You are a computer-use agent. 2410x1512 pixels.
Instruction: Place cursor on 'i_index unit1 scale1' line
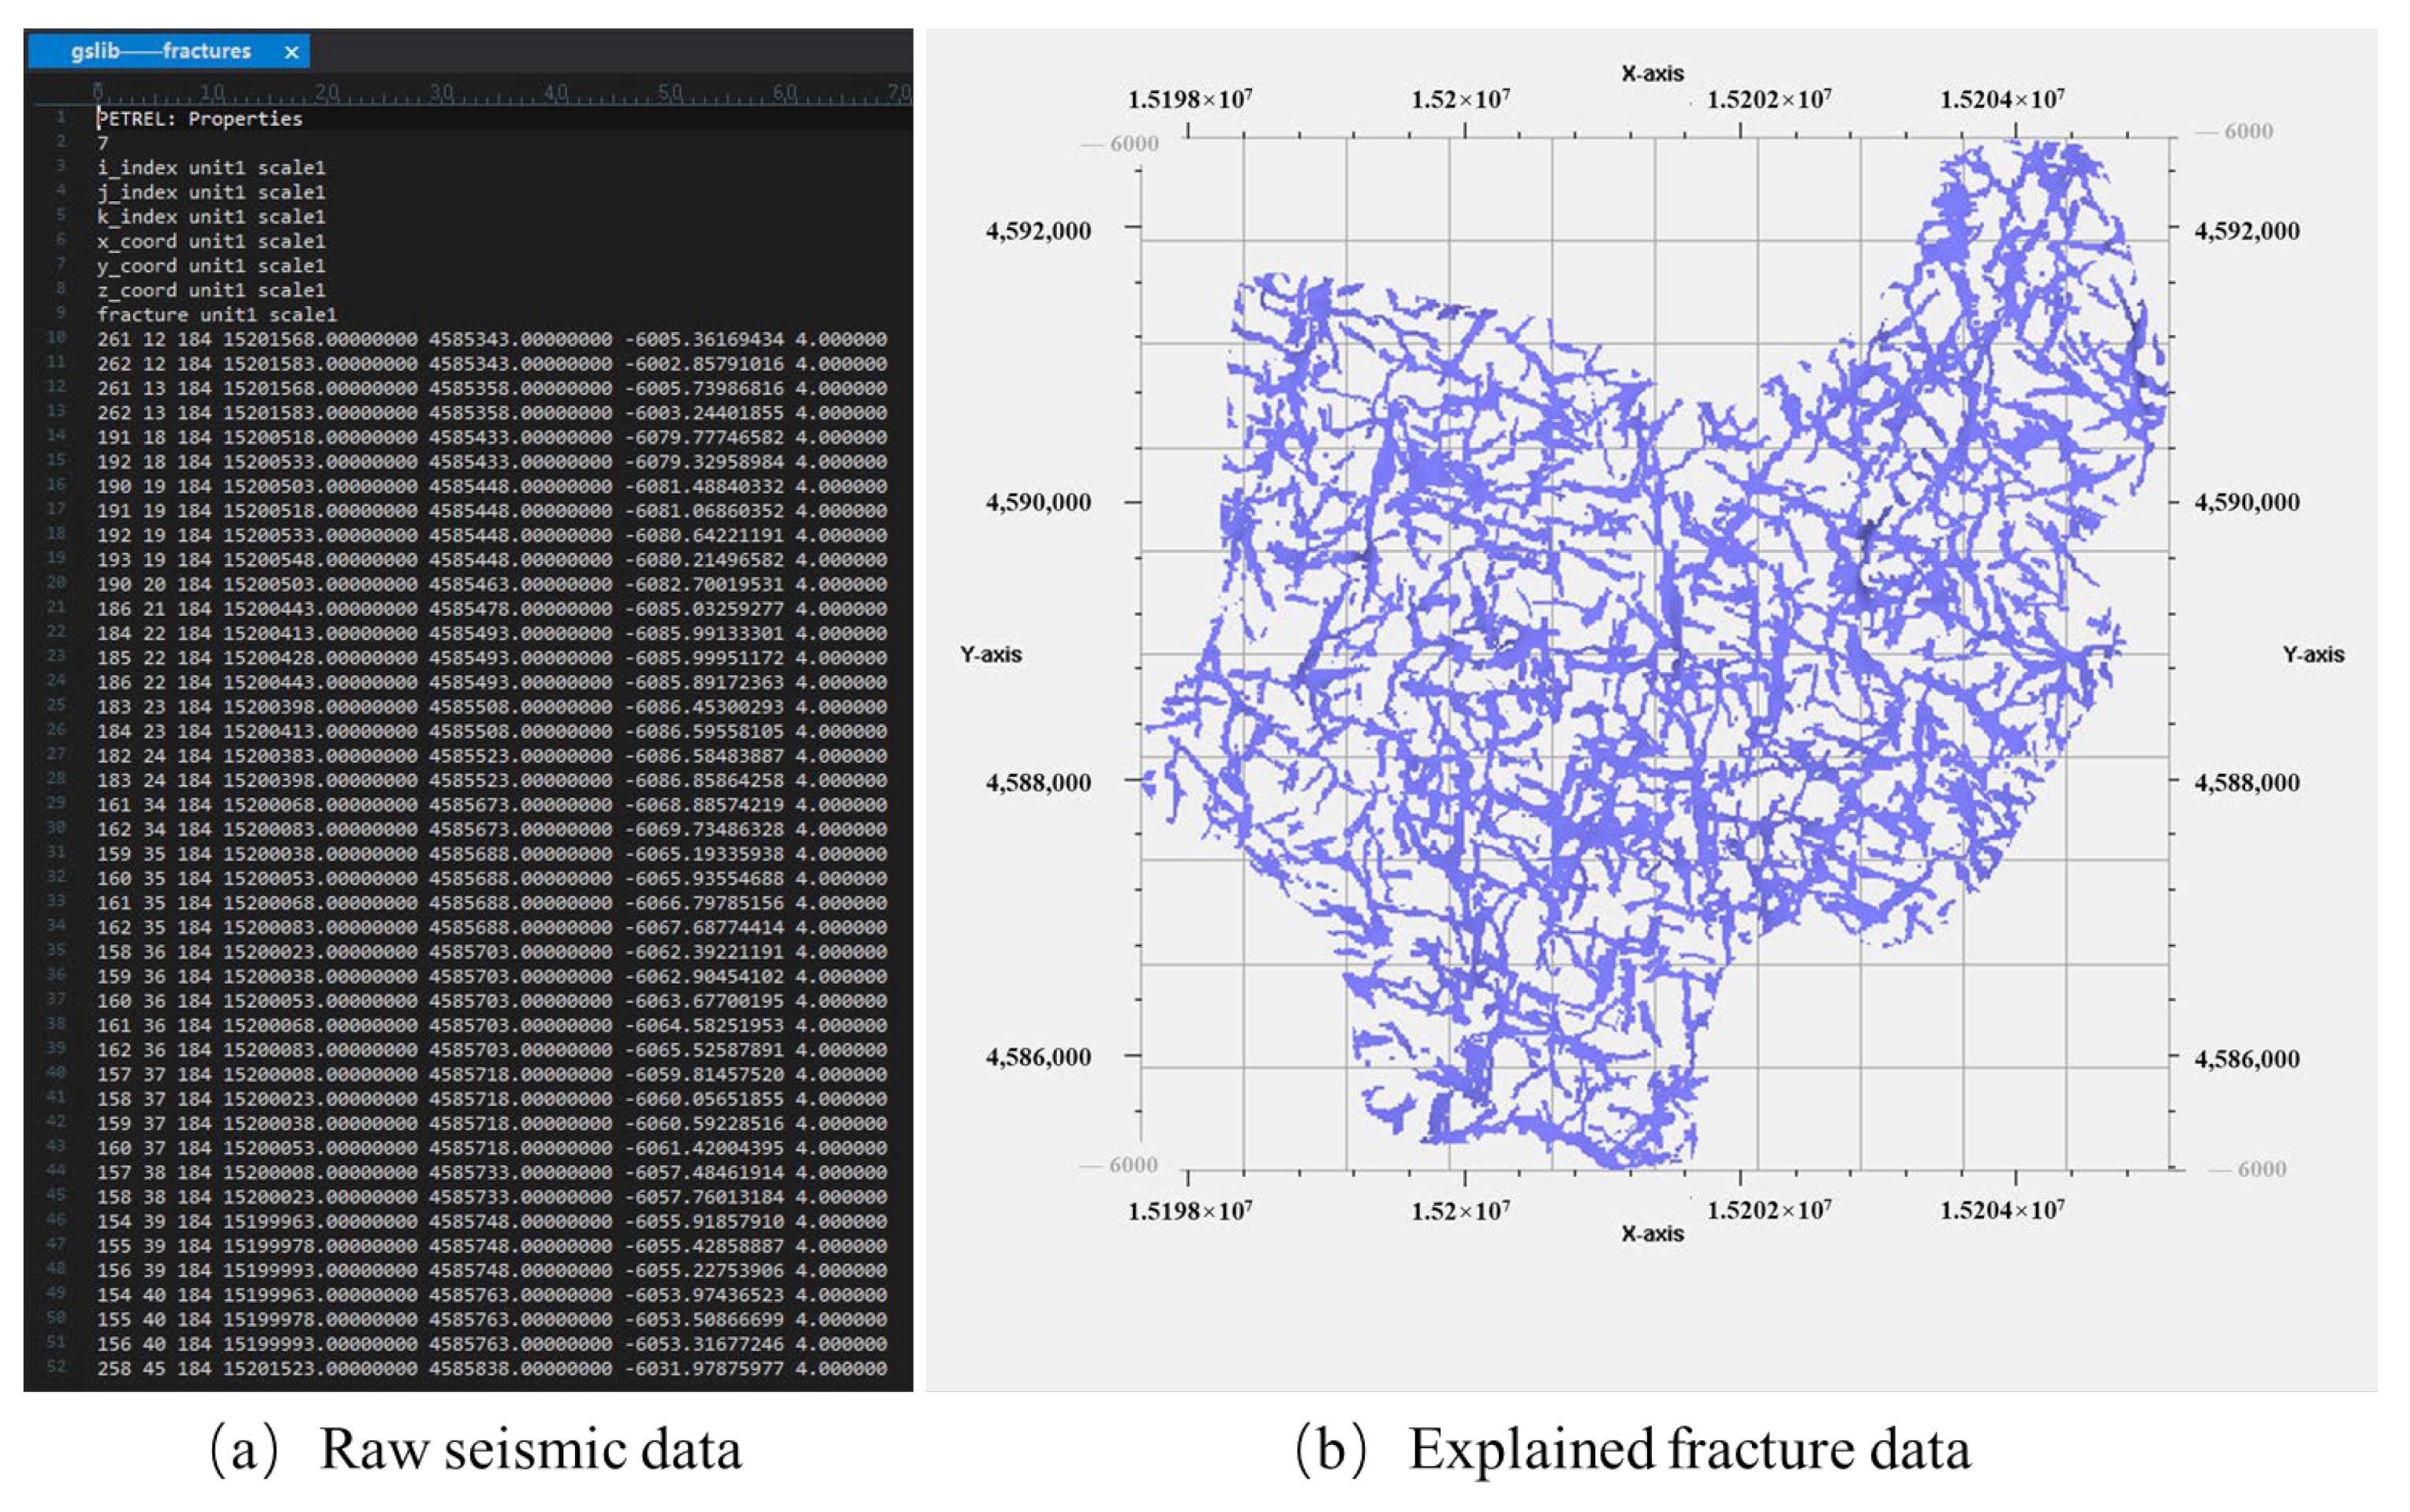click(x=211, y=168)
